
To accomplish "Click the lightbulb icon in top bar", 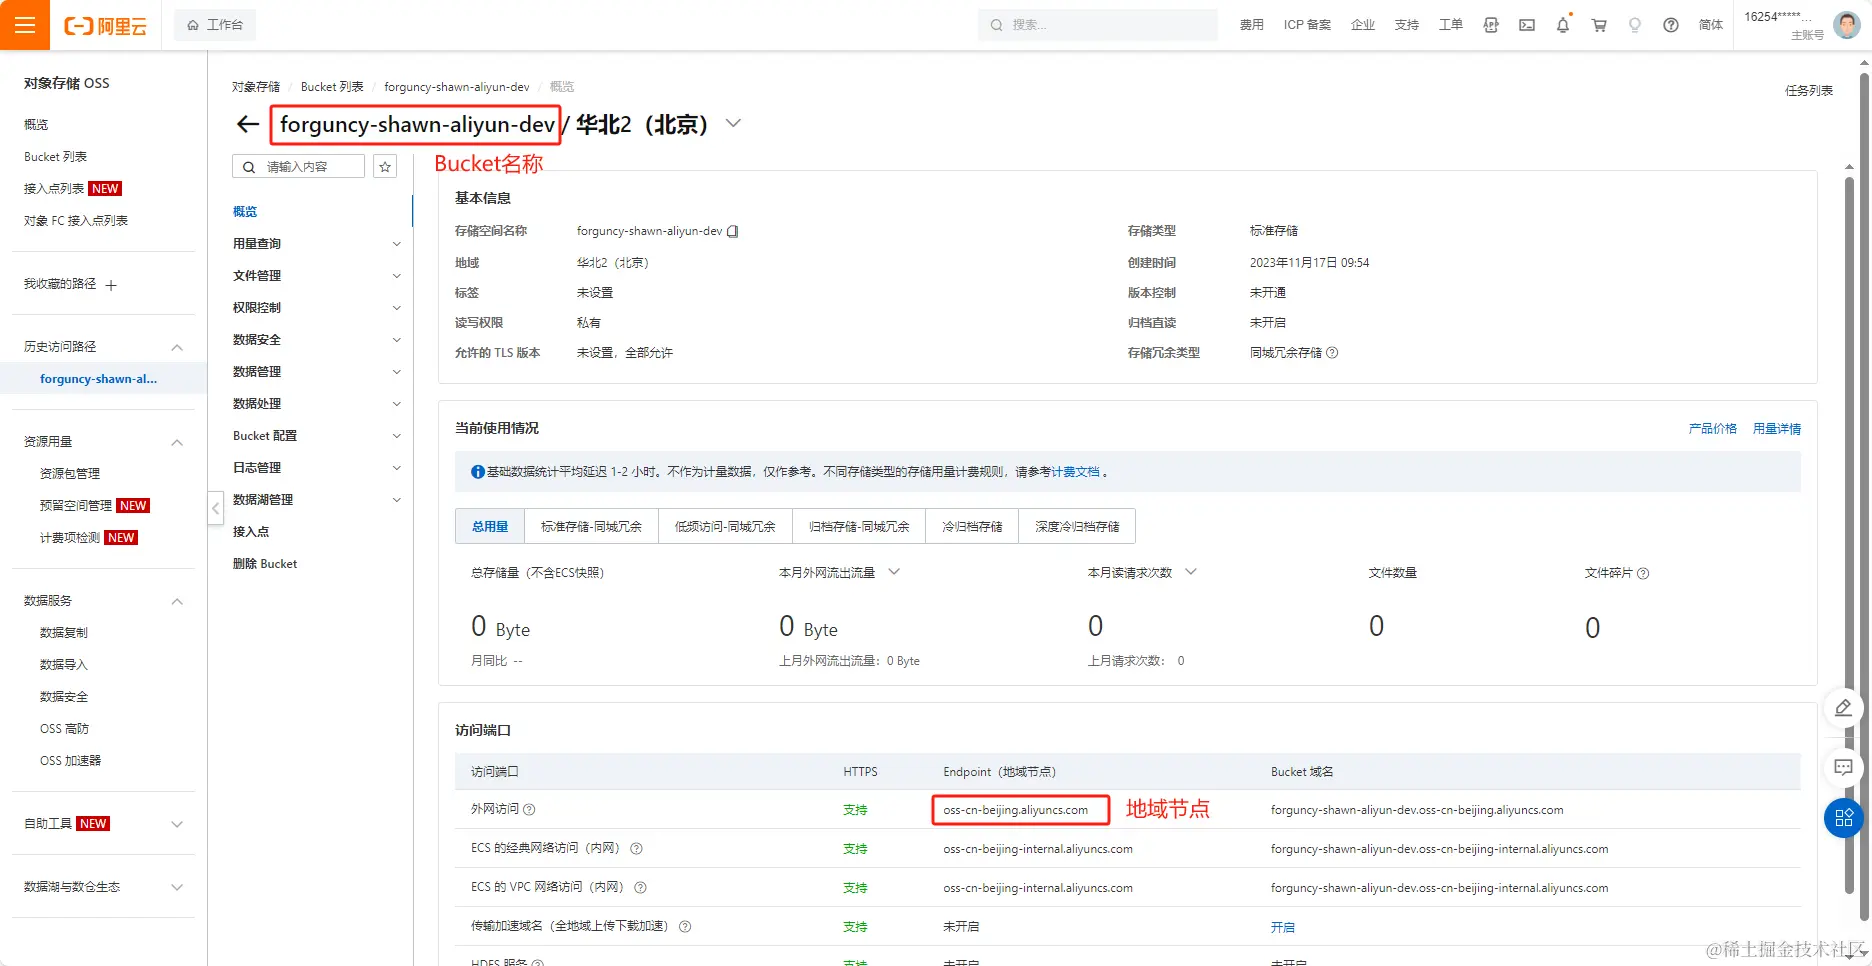I will pos(1635,25).
